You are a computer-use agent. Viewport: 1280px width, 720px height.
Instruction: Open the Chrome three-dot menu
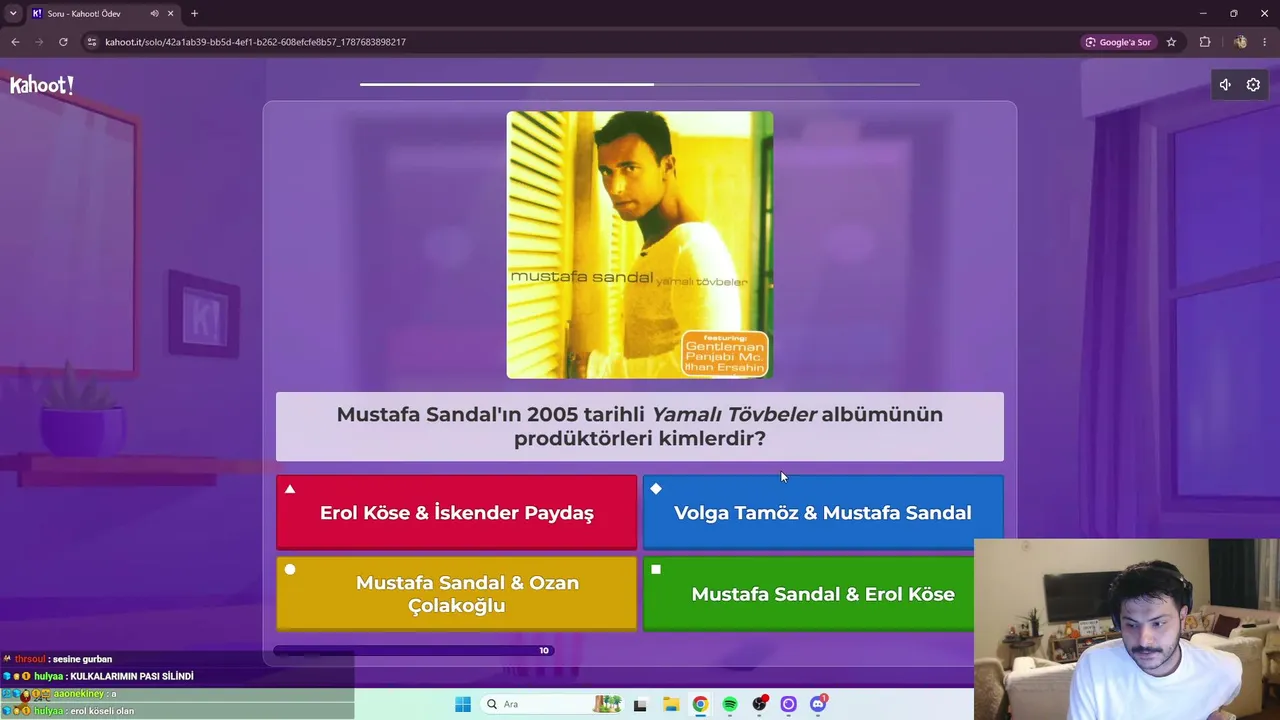pyautogui.click(x=1265, y=42)
